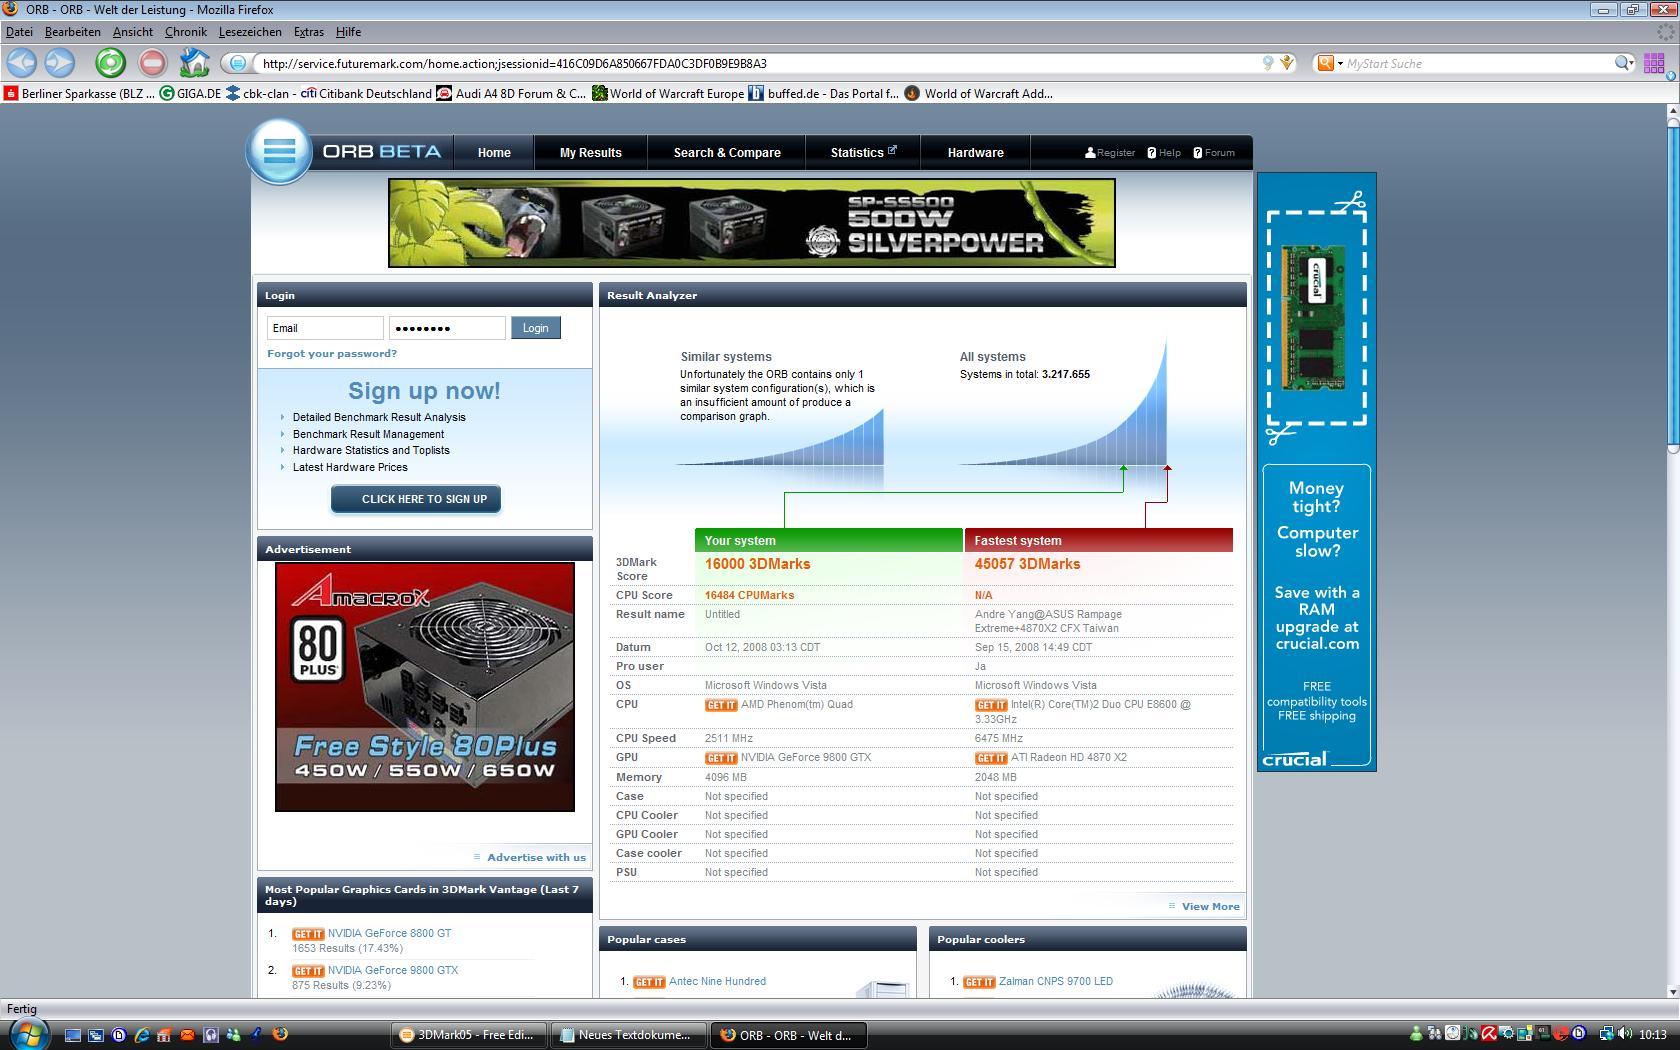Click the Advertise with us link
The height and width of the screenshot is (1050, 1680).
536,858
